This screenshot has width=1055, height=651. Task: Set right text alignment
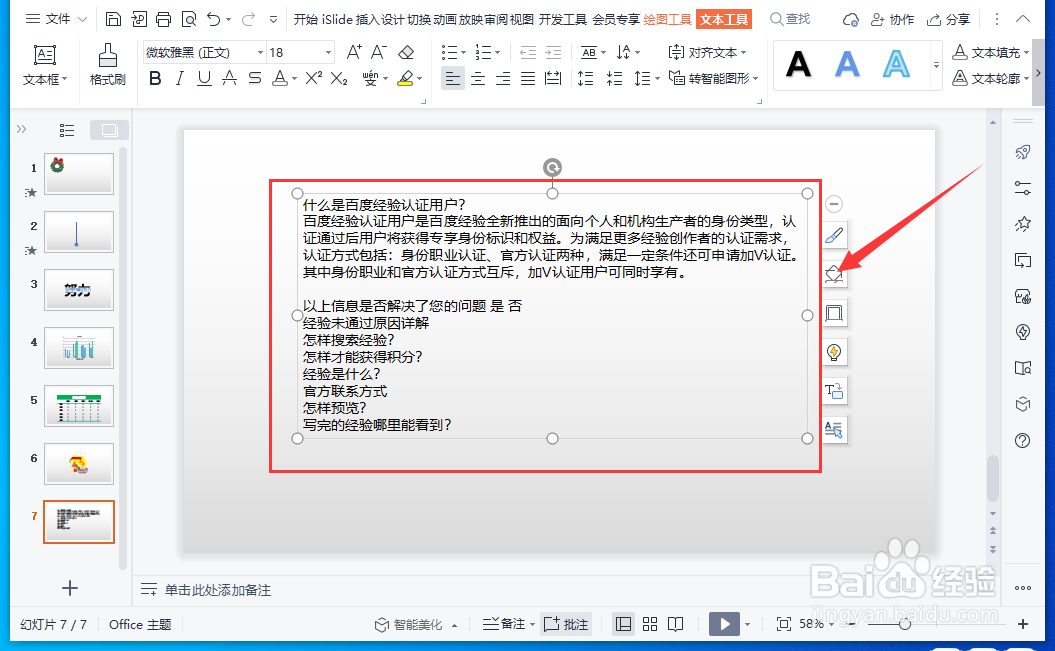(503, 79)
